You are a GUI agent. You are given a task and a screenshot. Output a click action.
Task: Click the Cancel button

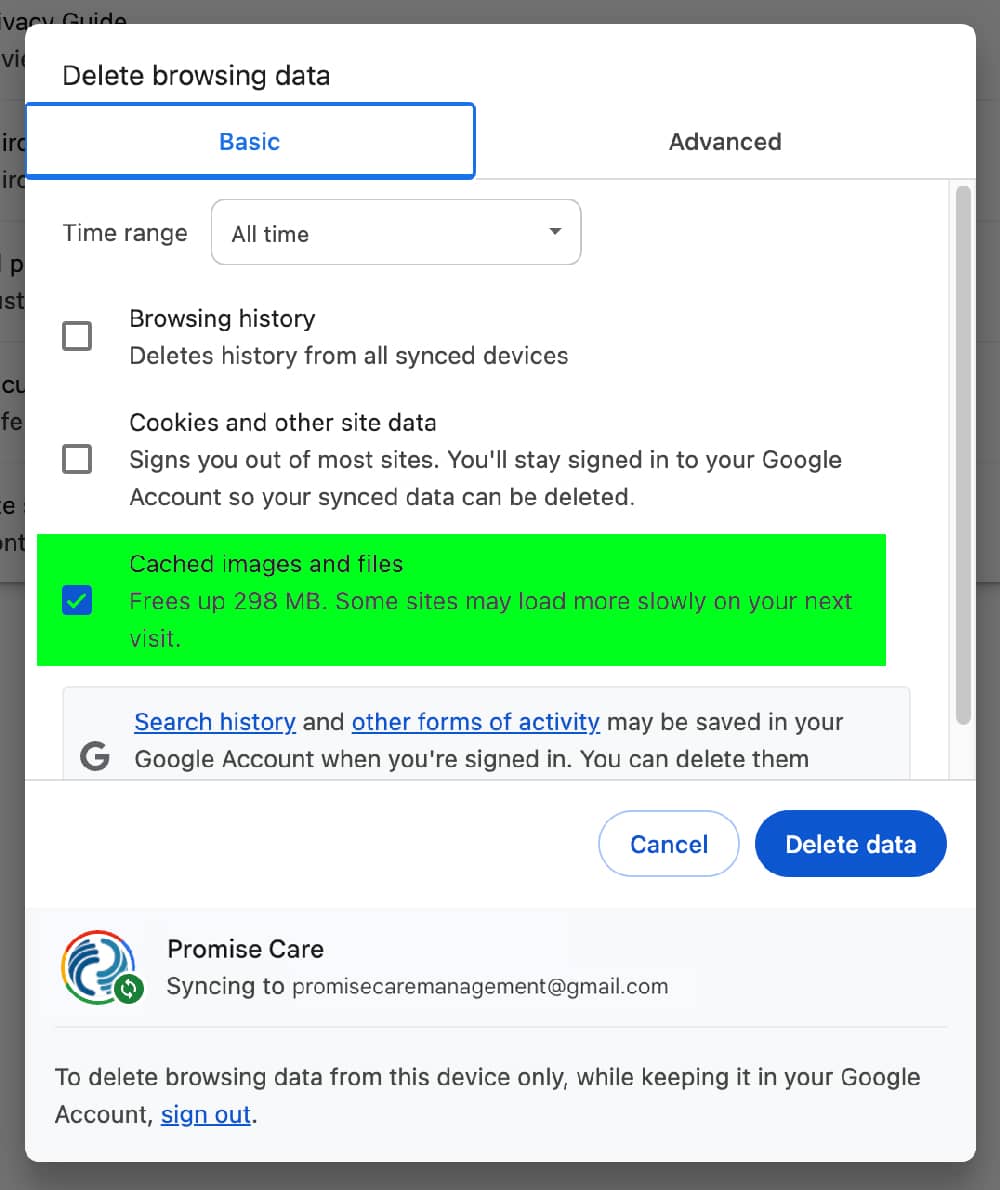point(668,843)
